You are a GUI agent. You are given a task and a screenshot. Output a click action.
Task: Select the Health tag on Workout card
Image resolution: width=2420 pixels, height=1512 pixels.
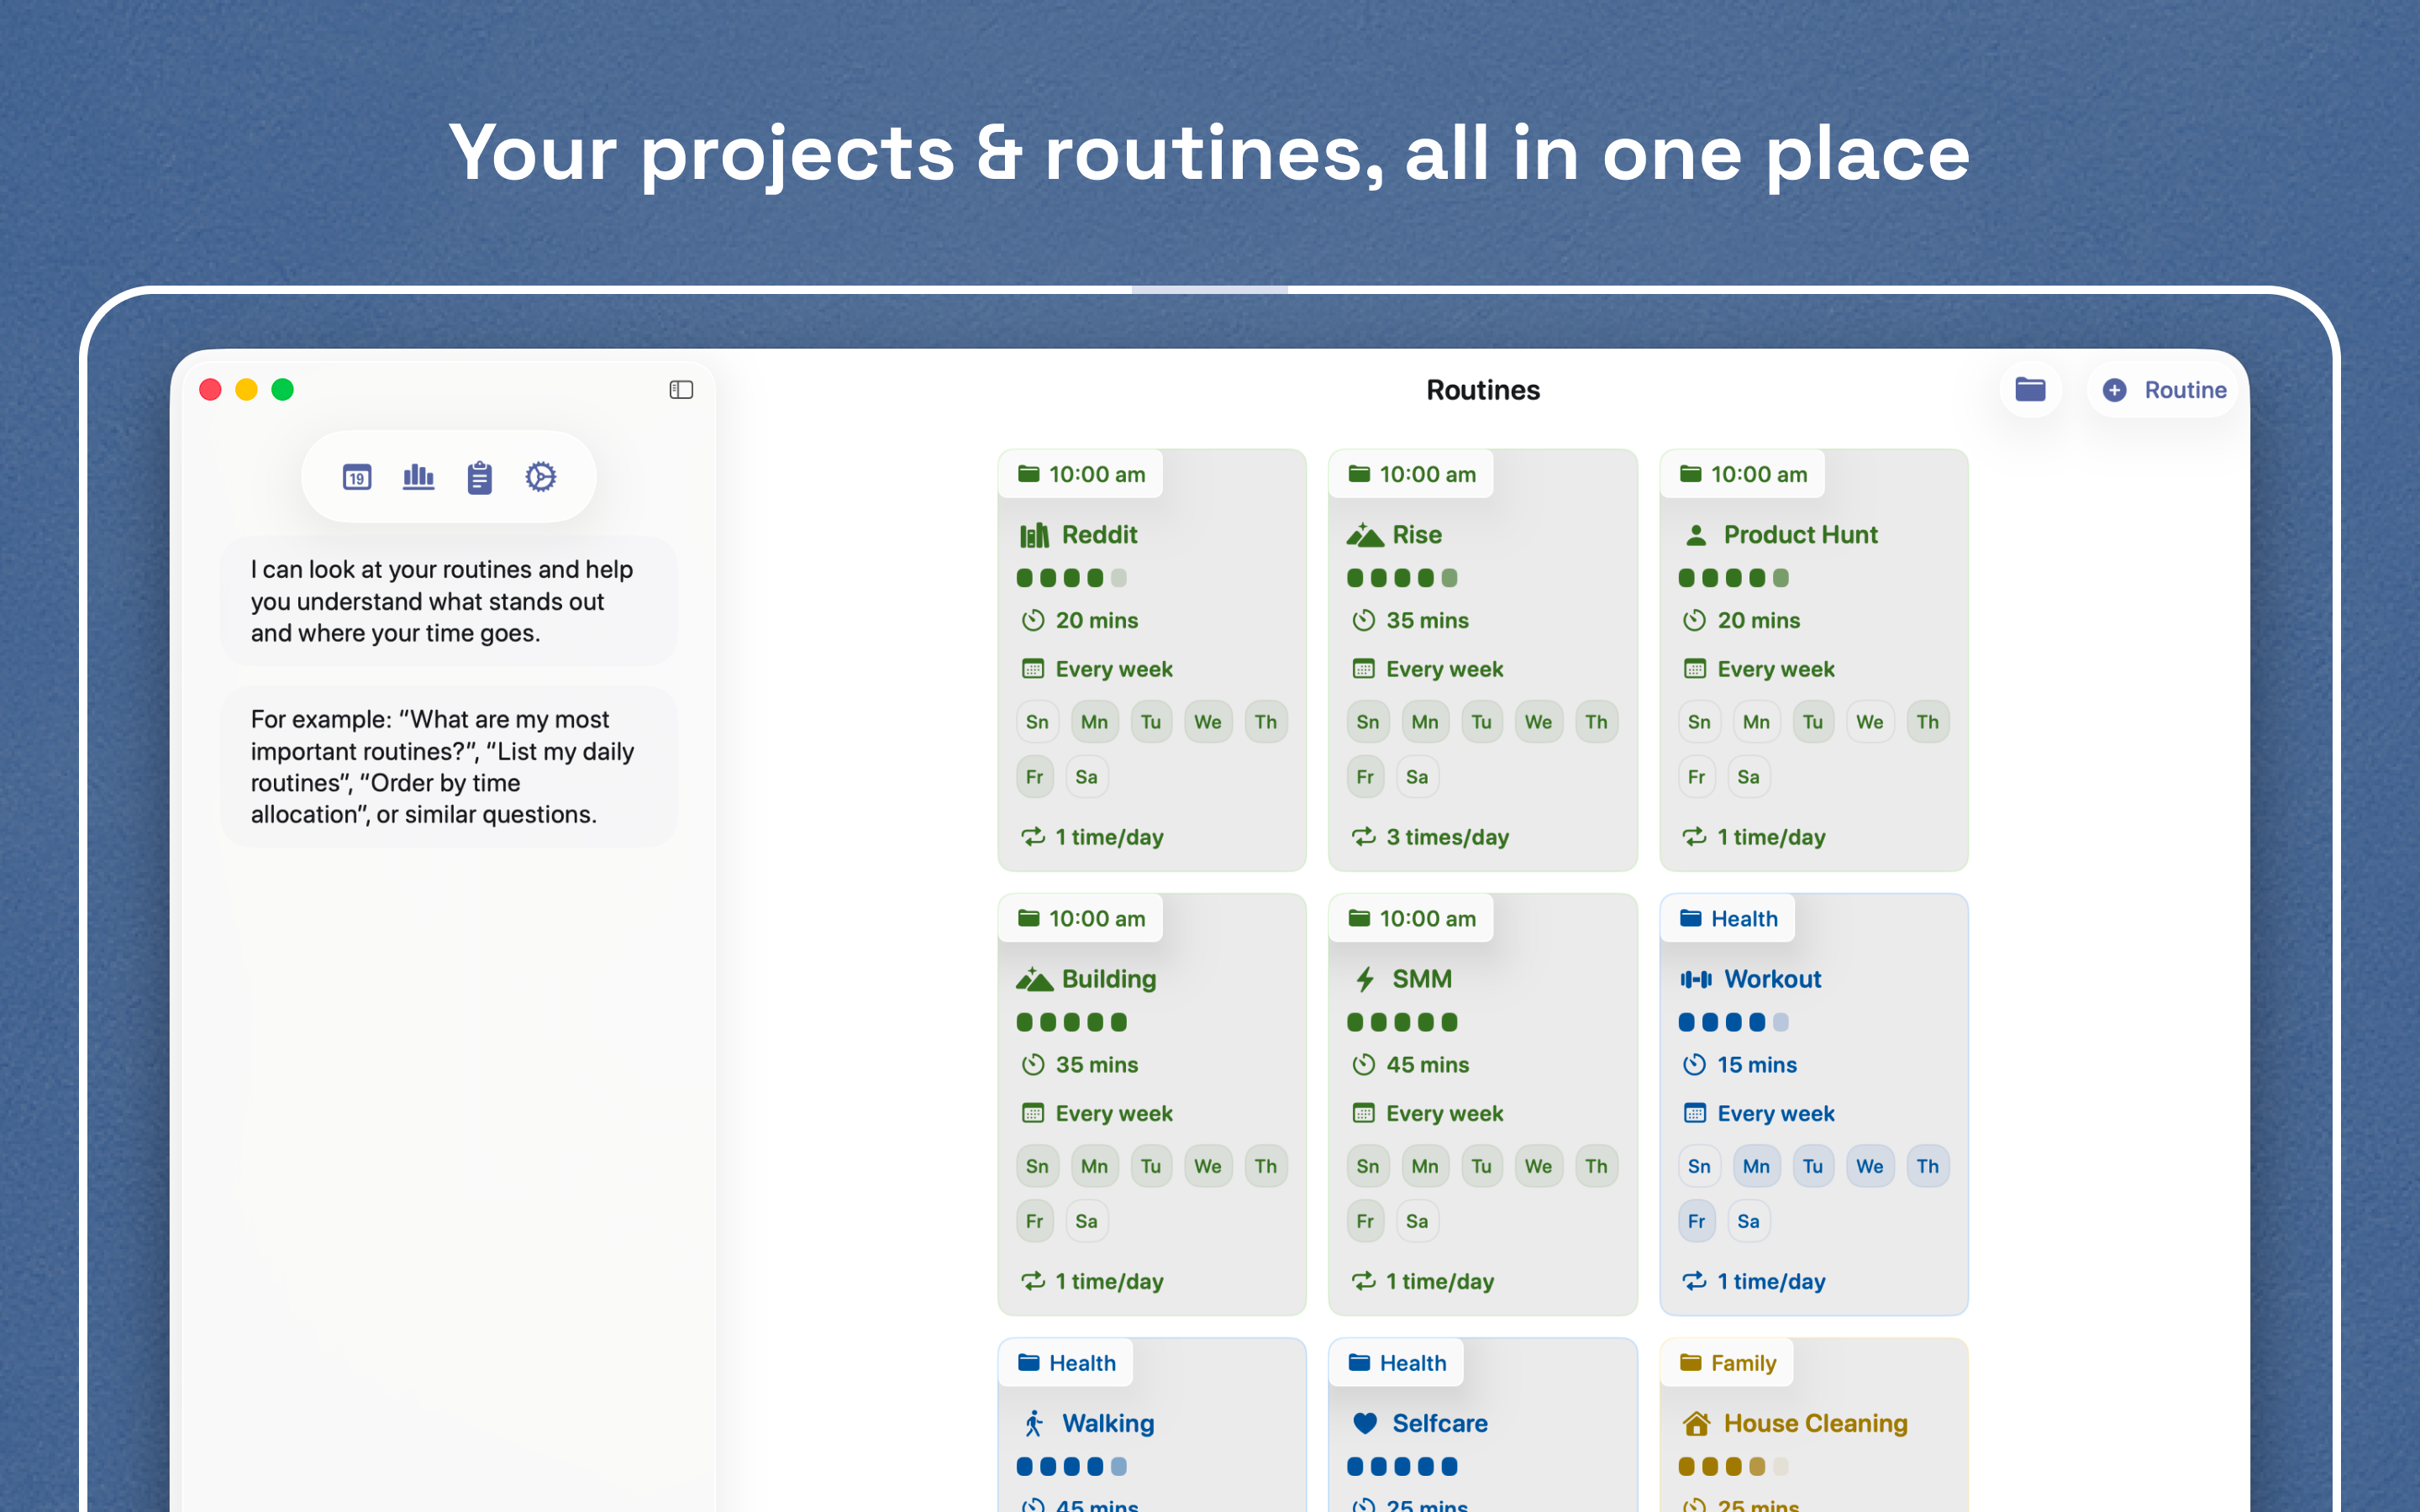coord(1728,918)
